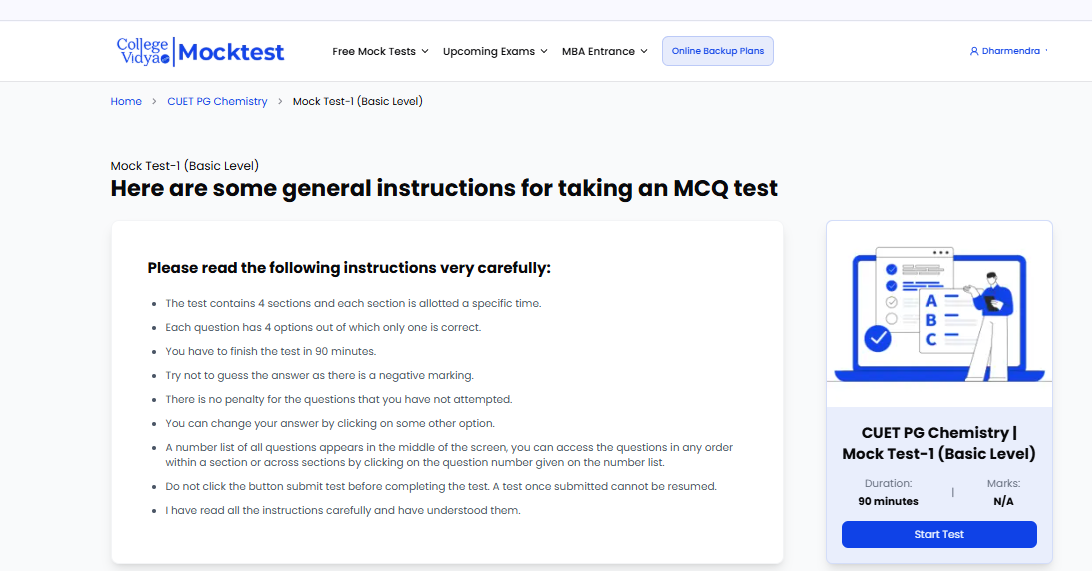Click the first breadcrumb separator arrow after Home
1092x571 pixels.
coord(154,102)
